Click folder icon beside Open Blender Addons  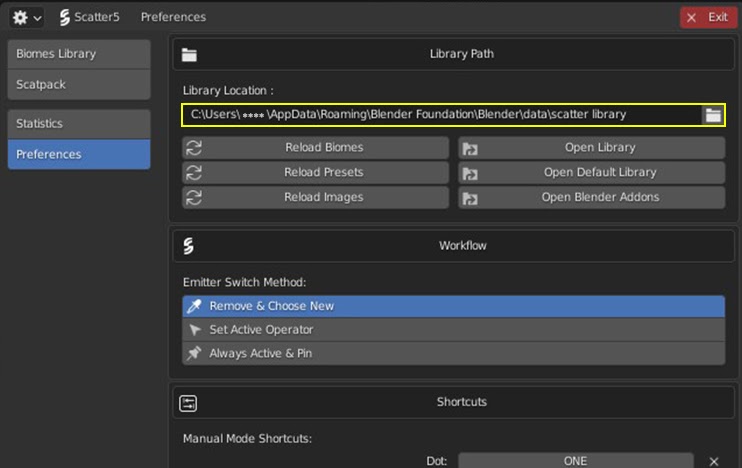click(x=470, y=199)
